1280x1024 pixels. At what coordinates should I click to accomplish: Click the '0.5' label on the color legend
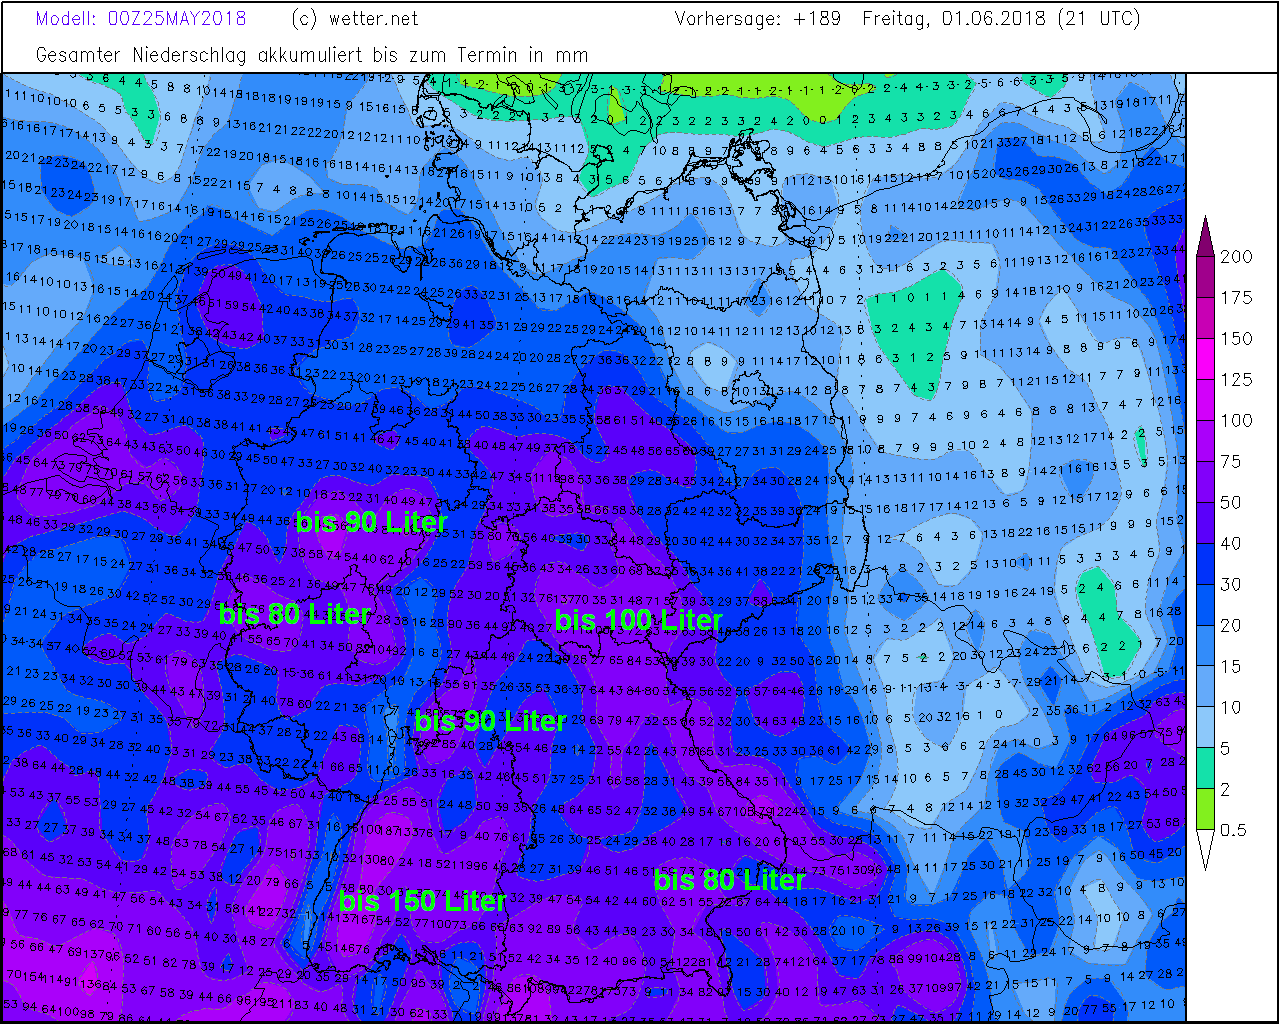[1234, 831]
